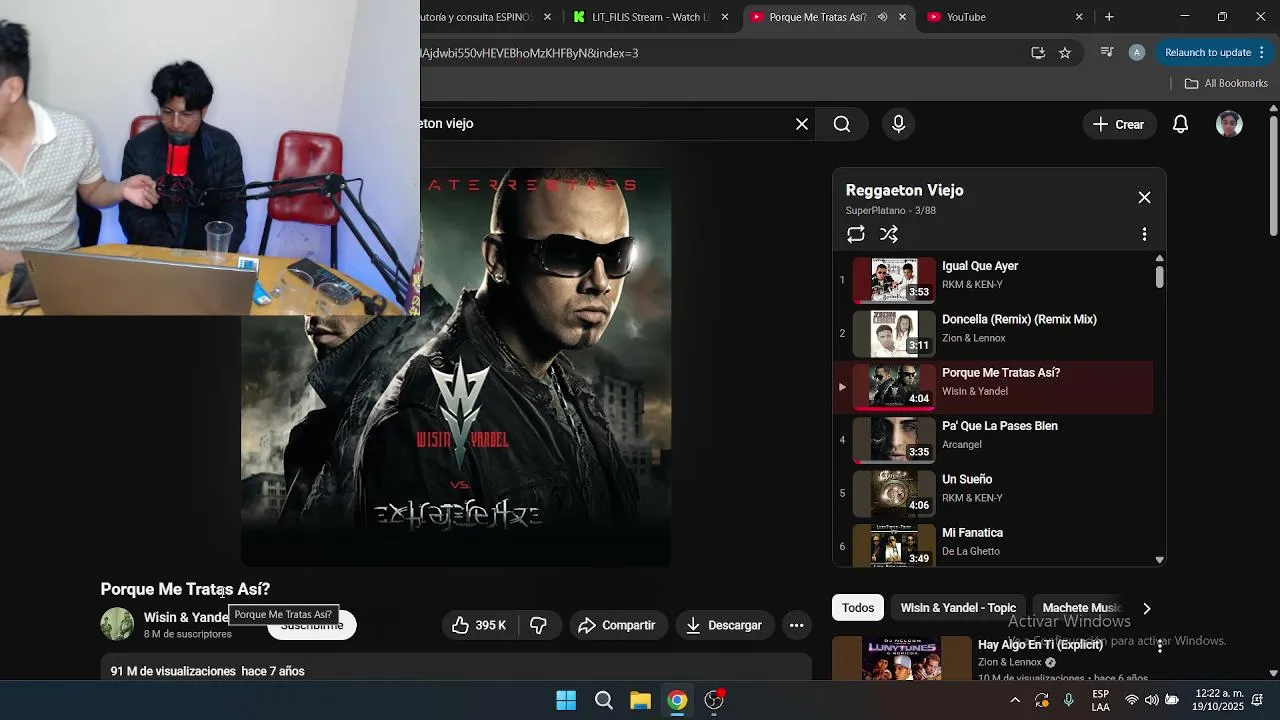Image resolution: width=1280 pixels, height=720 pixels.
Task: Open Hay Algo En Ti (Explicit) recommended video
Action: (x=1040, y=645)
